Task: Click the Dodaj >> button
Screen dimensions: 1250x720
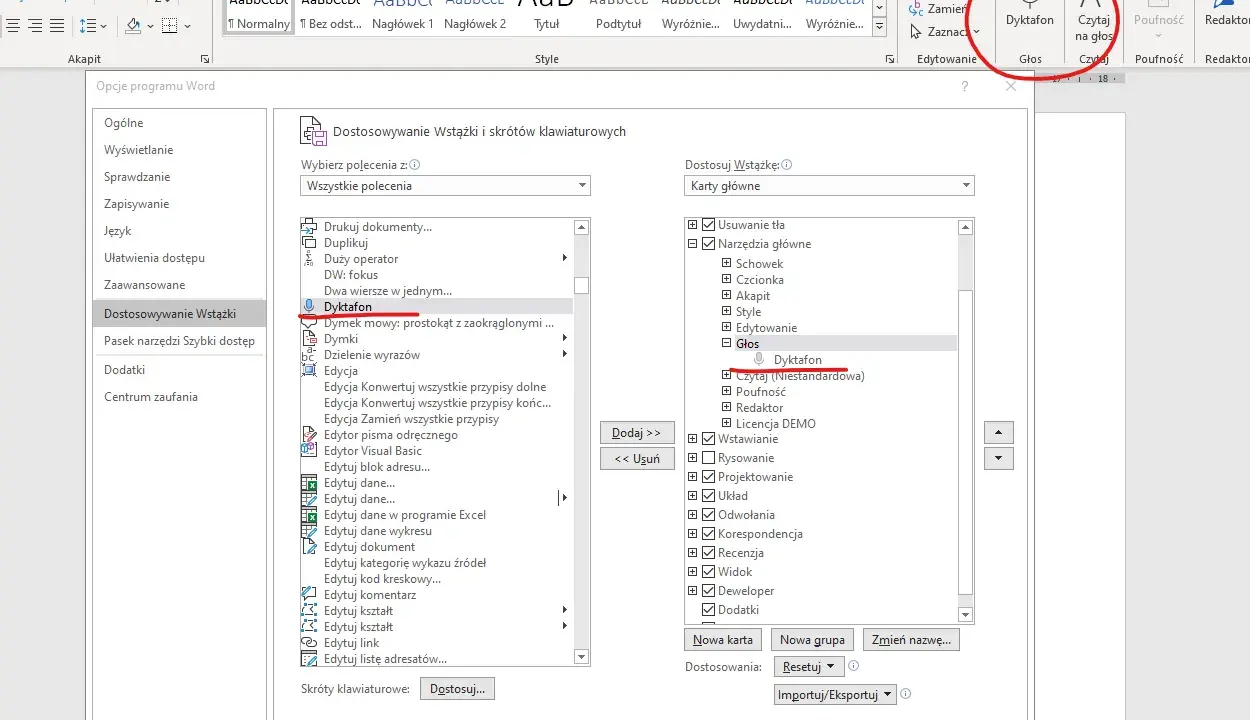Action: click(x=637, y=433)
